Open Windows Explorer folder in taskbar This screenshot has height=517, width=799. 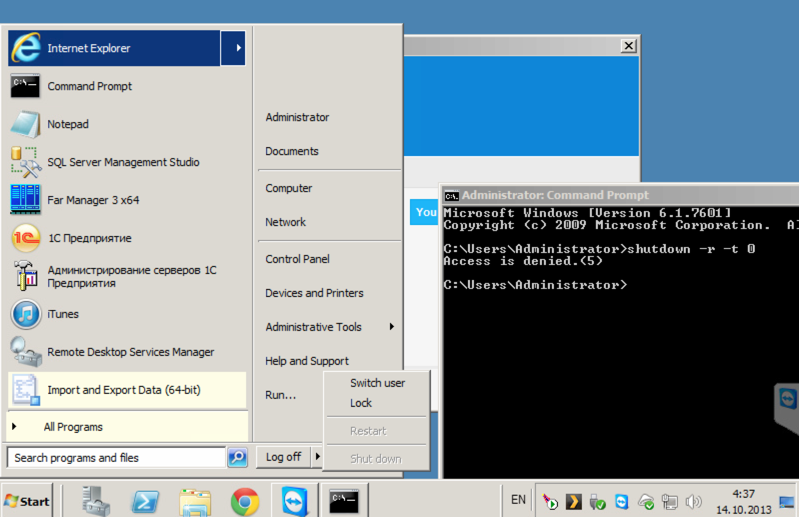pos(195,502)
